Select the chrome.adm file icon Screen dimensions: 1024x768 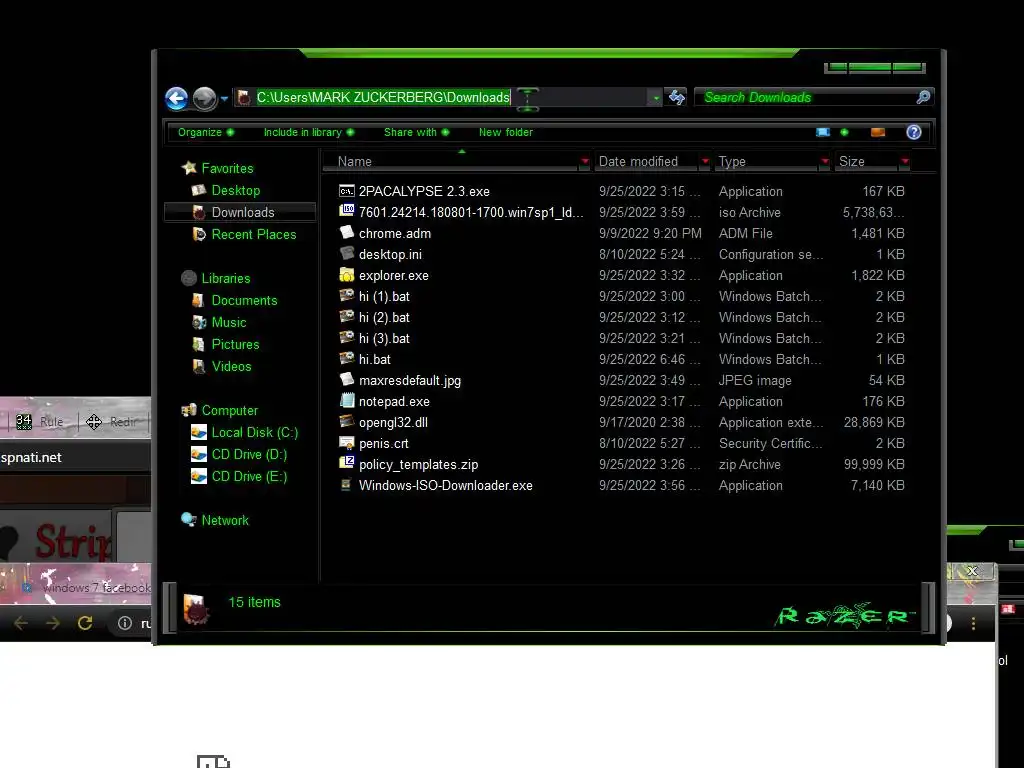347,232
